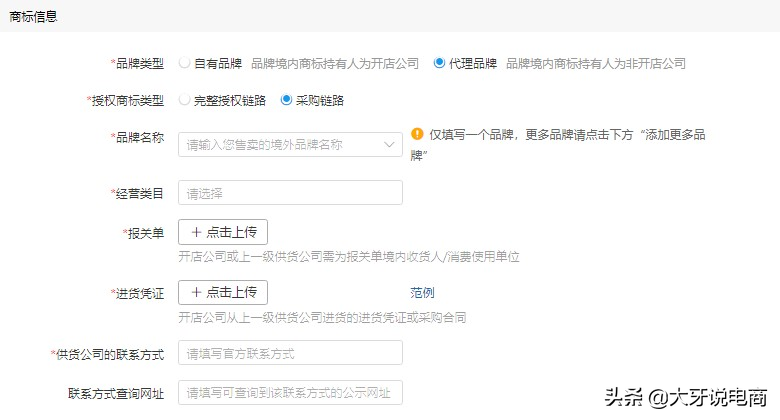The image size is (780, 420).
Task: Click the 进货凭证 field label
Action: (x=139, y=293)
